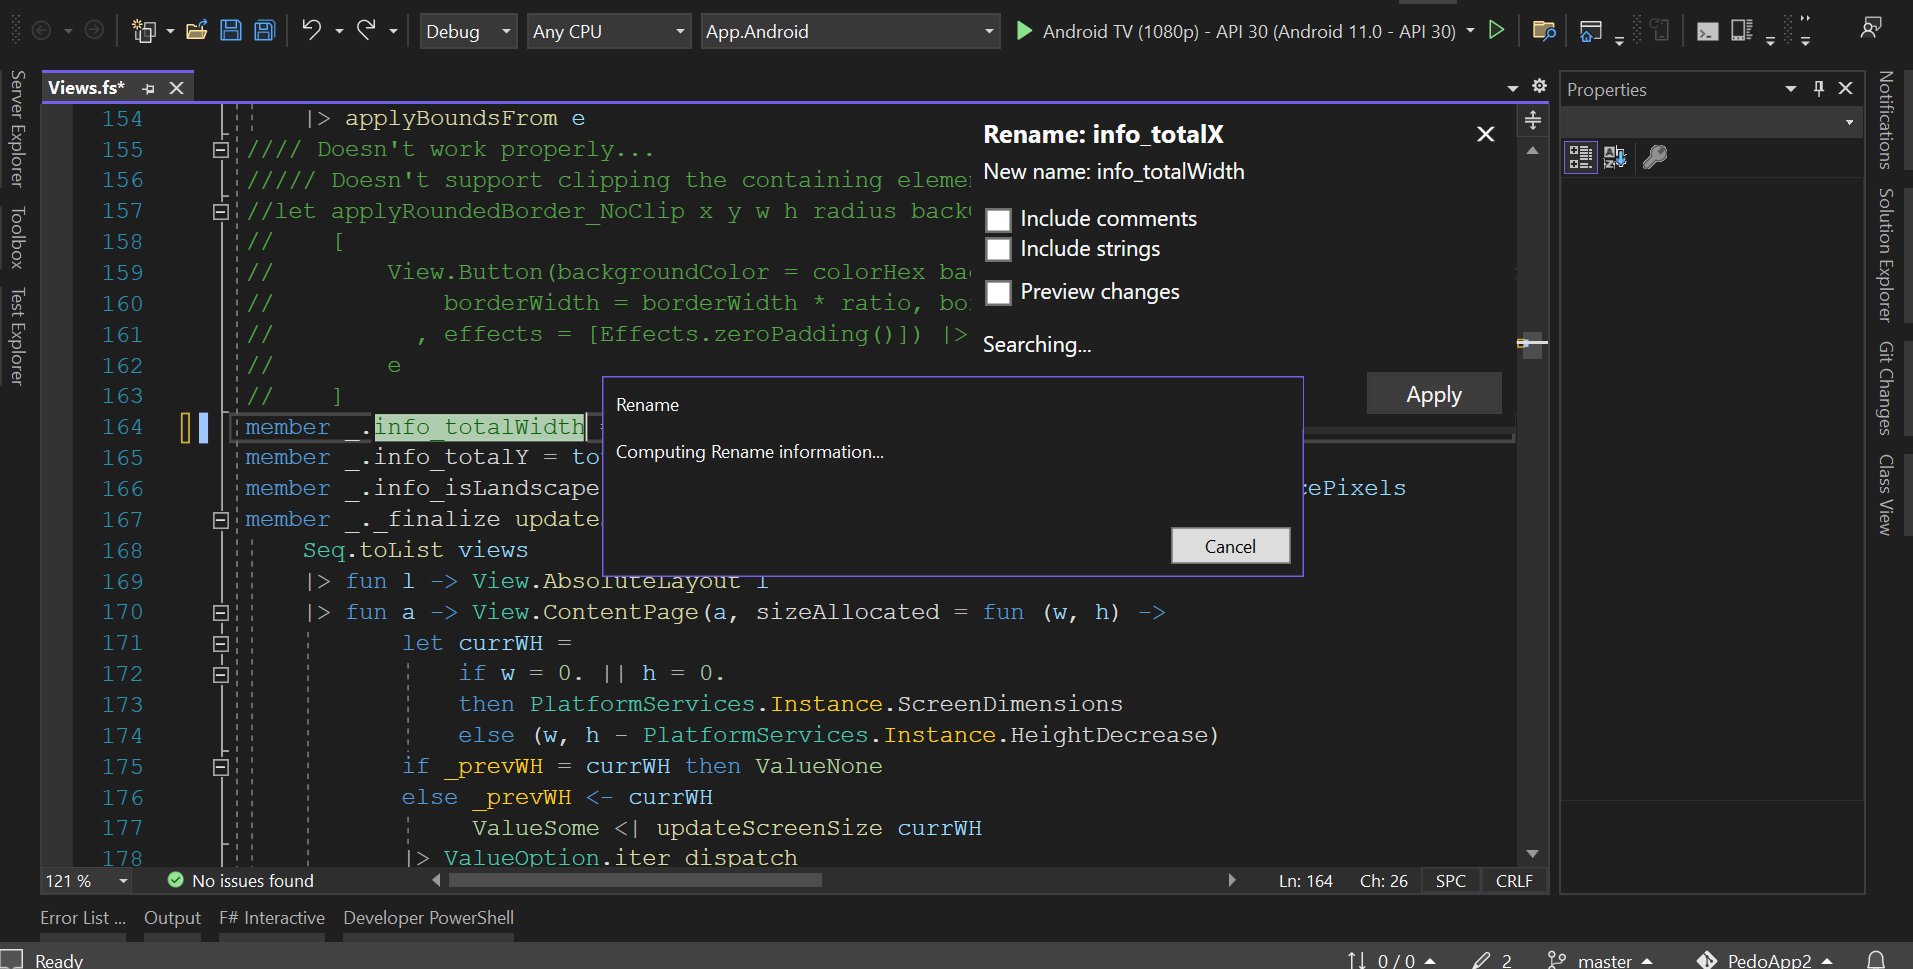Viewport: 1913px width, 969px height.
Task: Toggle auto hide pin on Properties panel
Action: (1819, 88)
